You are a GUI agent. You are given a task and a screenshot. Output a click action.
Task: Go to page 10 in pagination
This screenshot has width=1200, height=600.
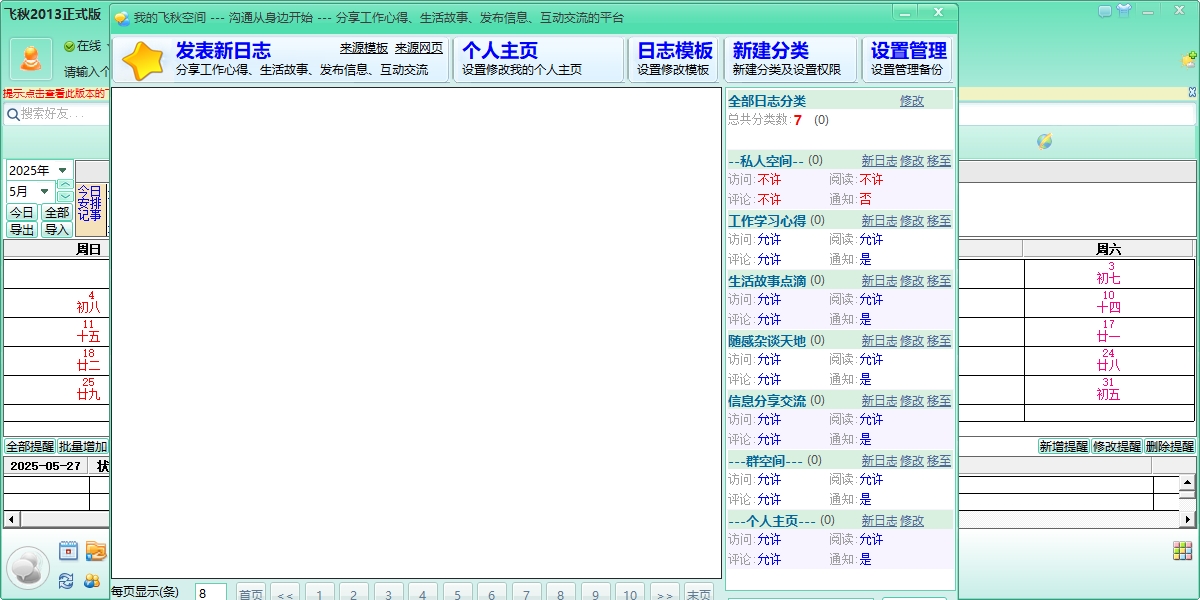629,593
